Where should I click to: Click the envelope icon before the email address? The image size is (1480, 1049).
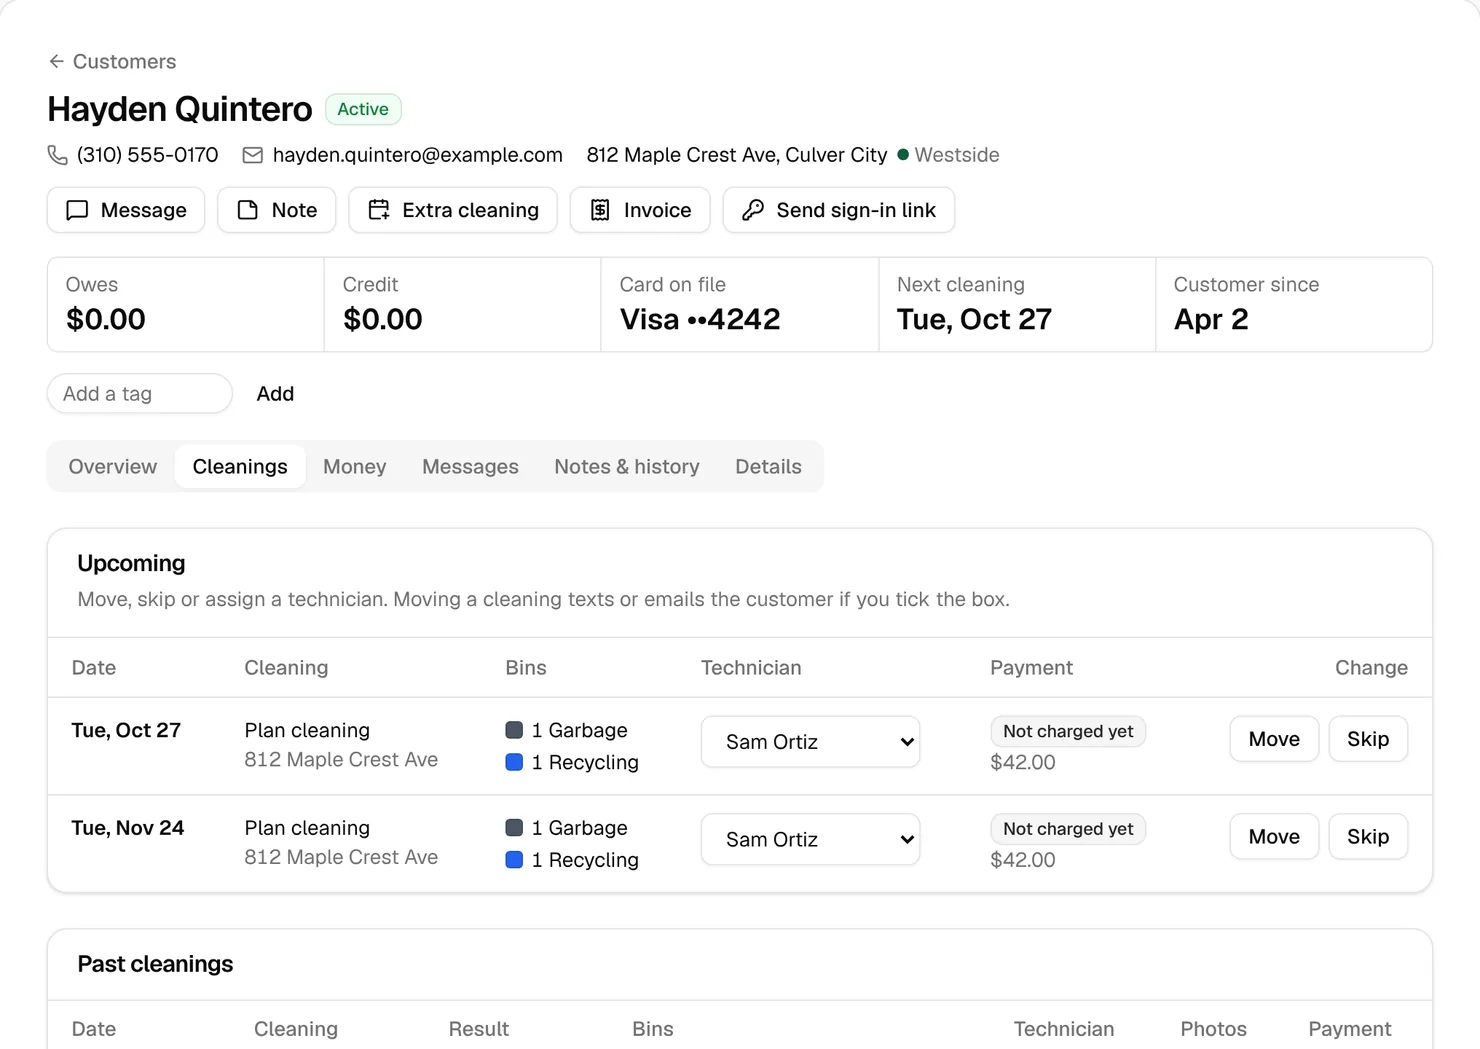tap(253, 155)
